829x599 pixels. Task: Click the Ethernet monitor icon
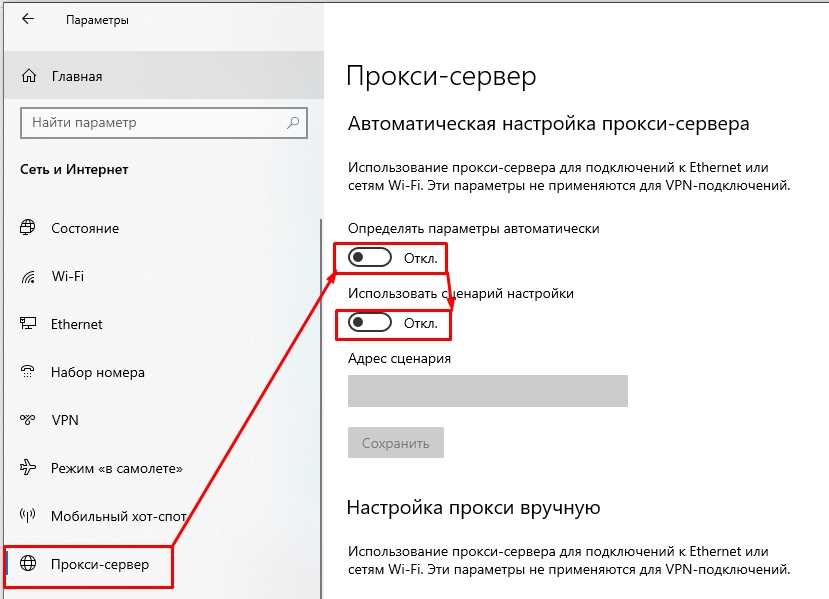[27, 323]
